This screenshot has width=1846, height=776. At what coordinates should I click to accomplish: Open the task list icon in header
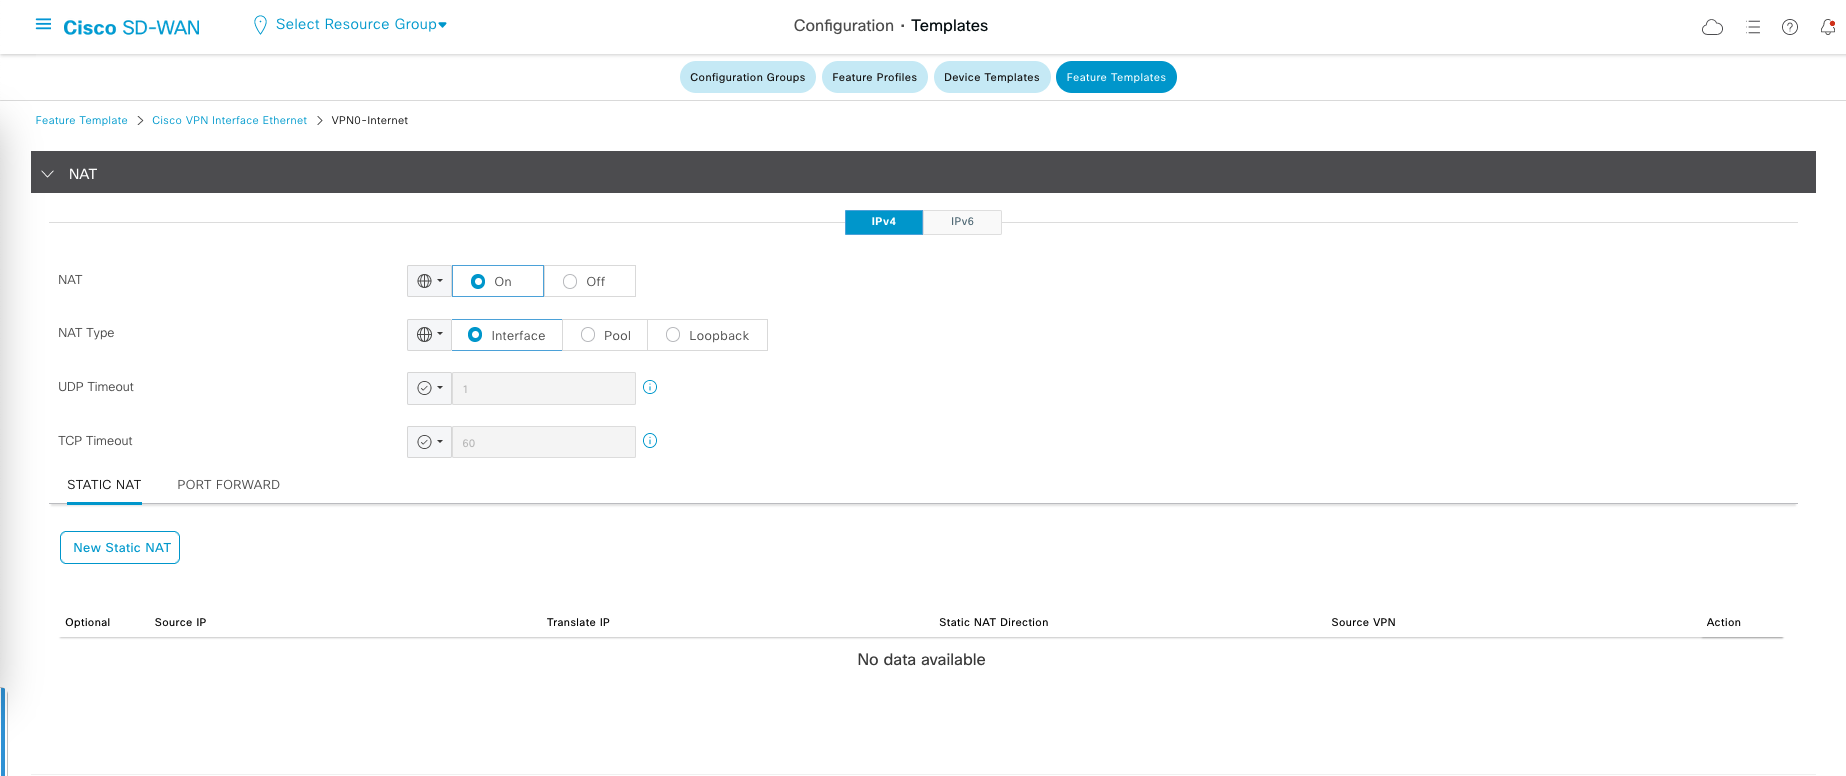click(1753, 27)
